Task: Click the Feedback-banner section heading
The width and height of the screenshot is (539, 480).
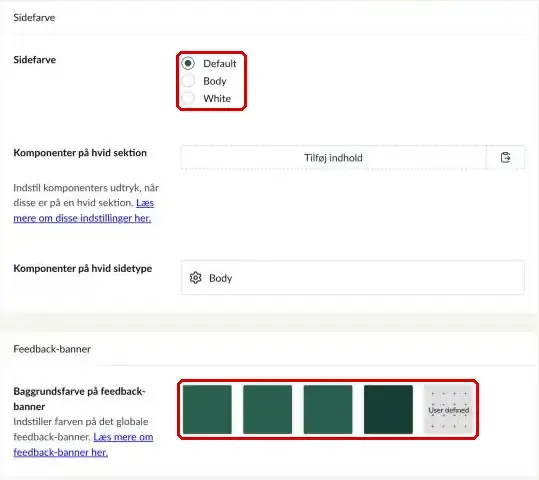Action: [52, 349]
